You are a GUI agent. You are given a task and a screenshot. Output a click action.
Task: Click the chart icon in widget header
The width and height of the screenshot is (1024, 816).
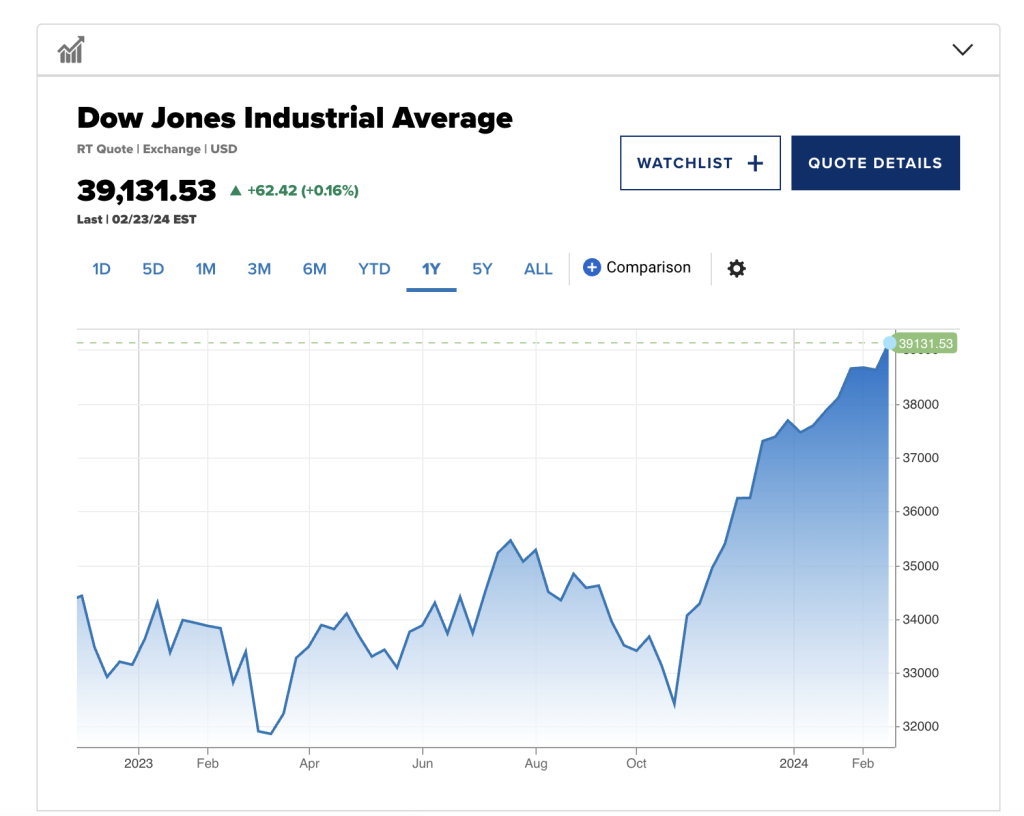click(71, 50)
